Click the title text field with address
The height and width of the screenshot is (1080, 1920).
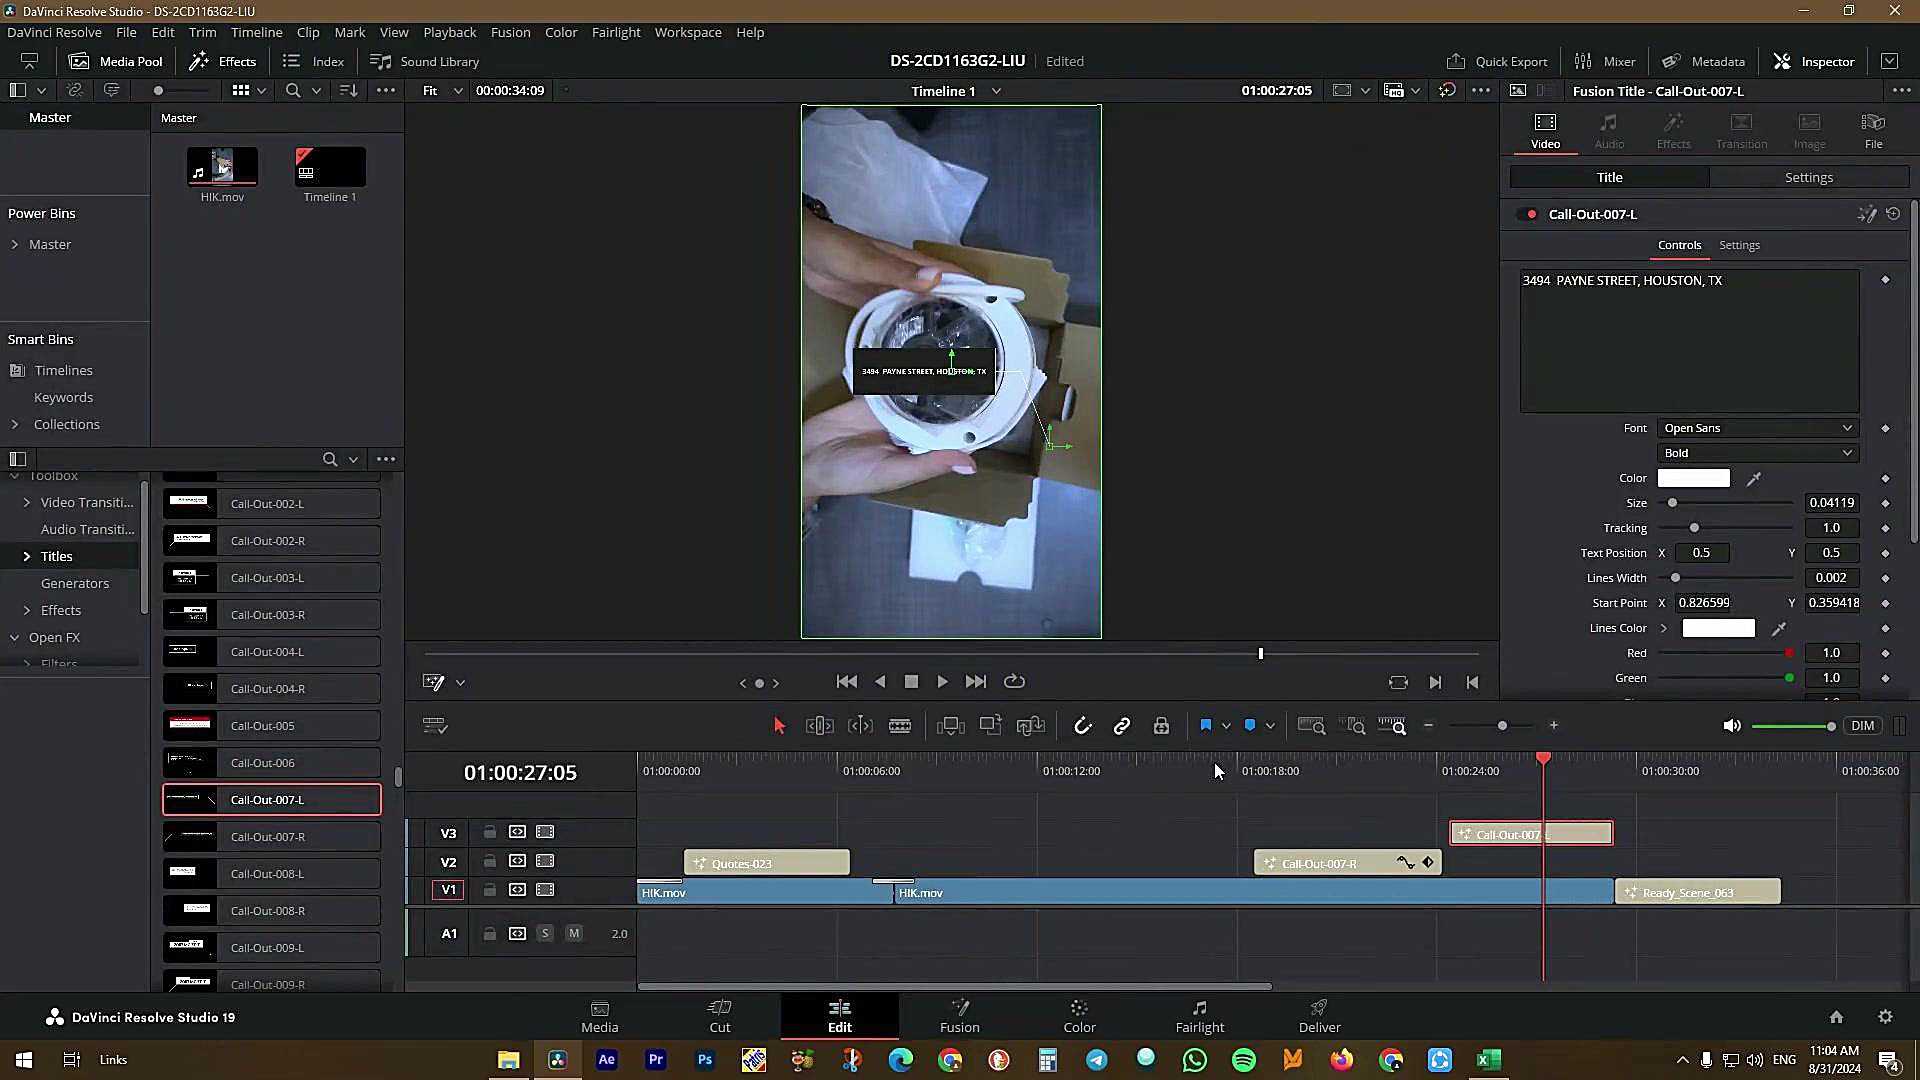coord(1689,341)
